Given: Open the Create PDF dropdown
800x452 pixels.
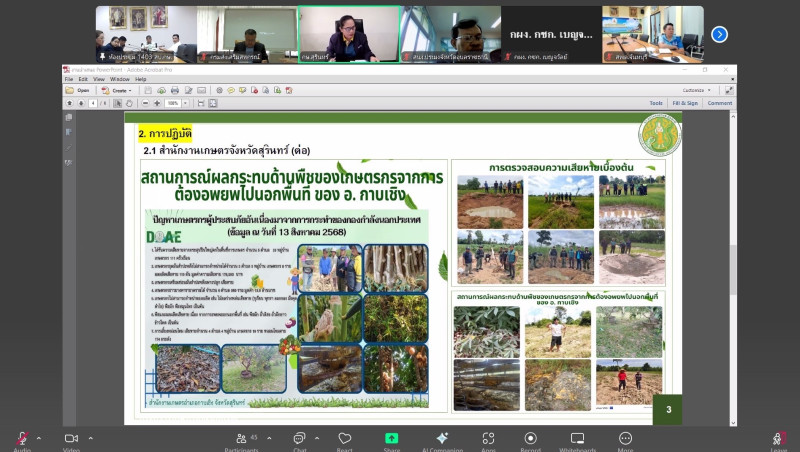Looking at the screenshot, I should 116,90.
